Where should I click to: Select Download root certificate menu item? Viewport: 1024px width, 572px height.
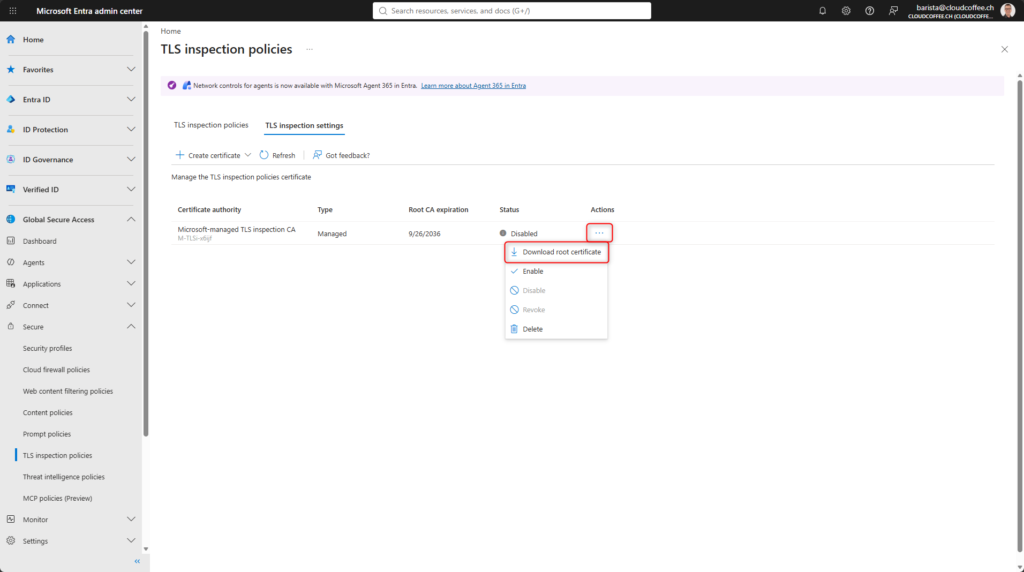[x=556, y=252]
